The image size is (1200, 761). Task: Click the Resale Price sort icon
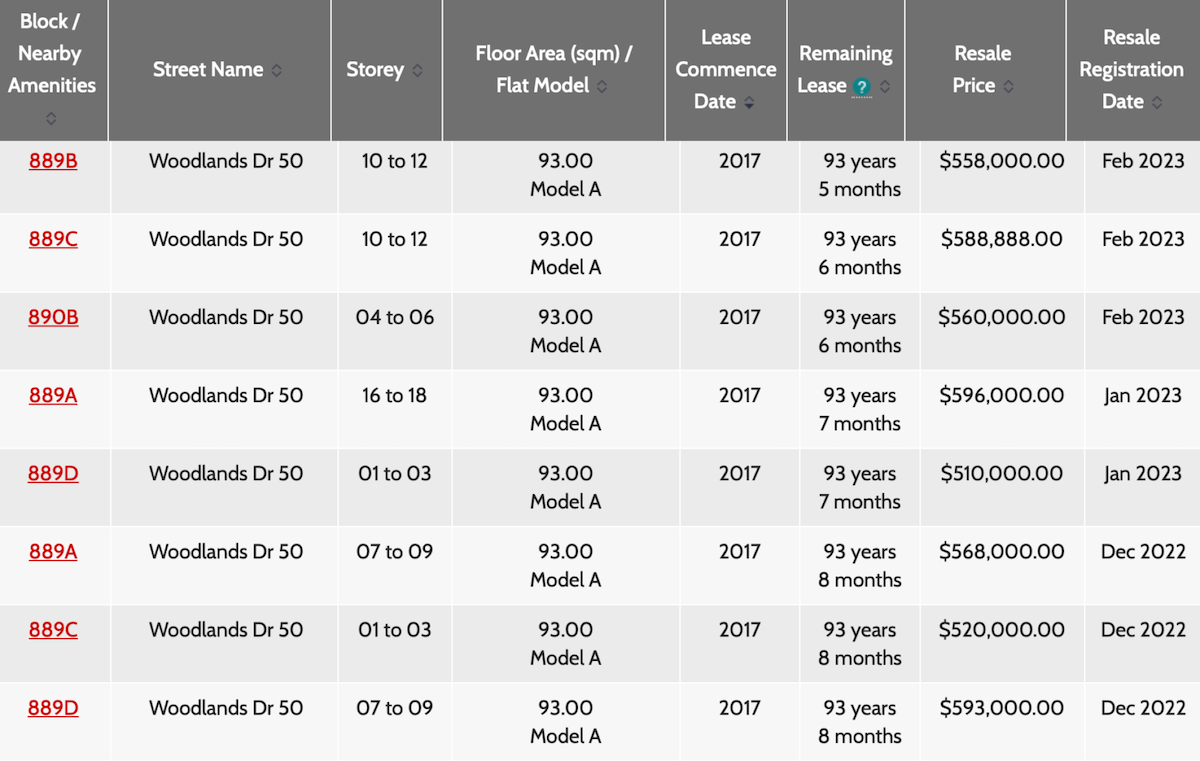coord(1008,86)
